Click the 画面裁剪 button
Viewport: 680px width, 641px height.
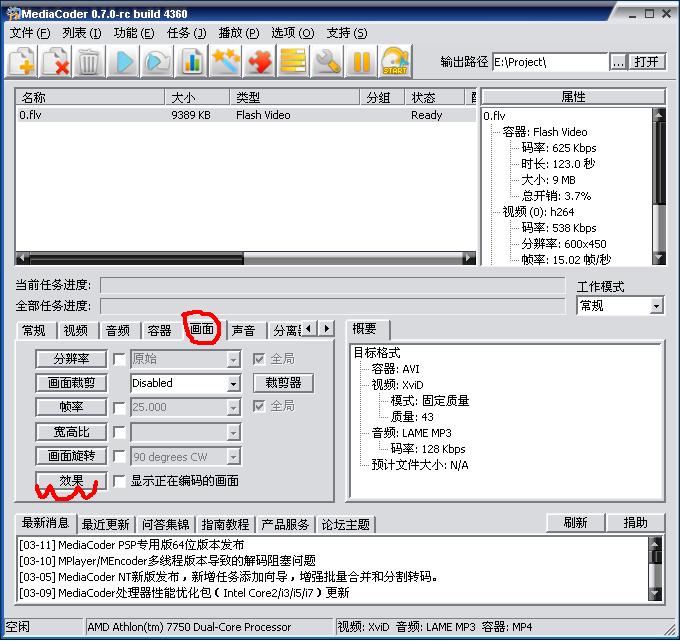(x=71, y=383)
